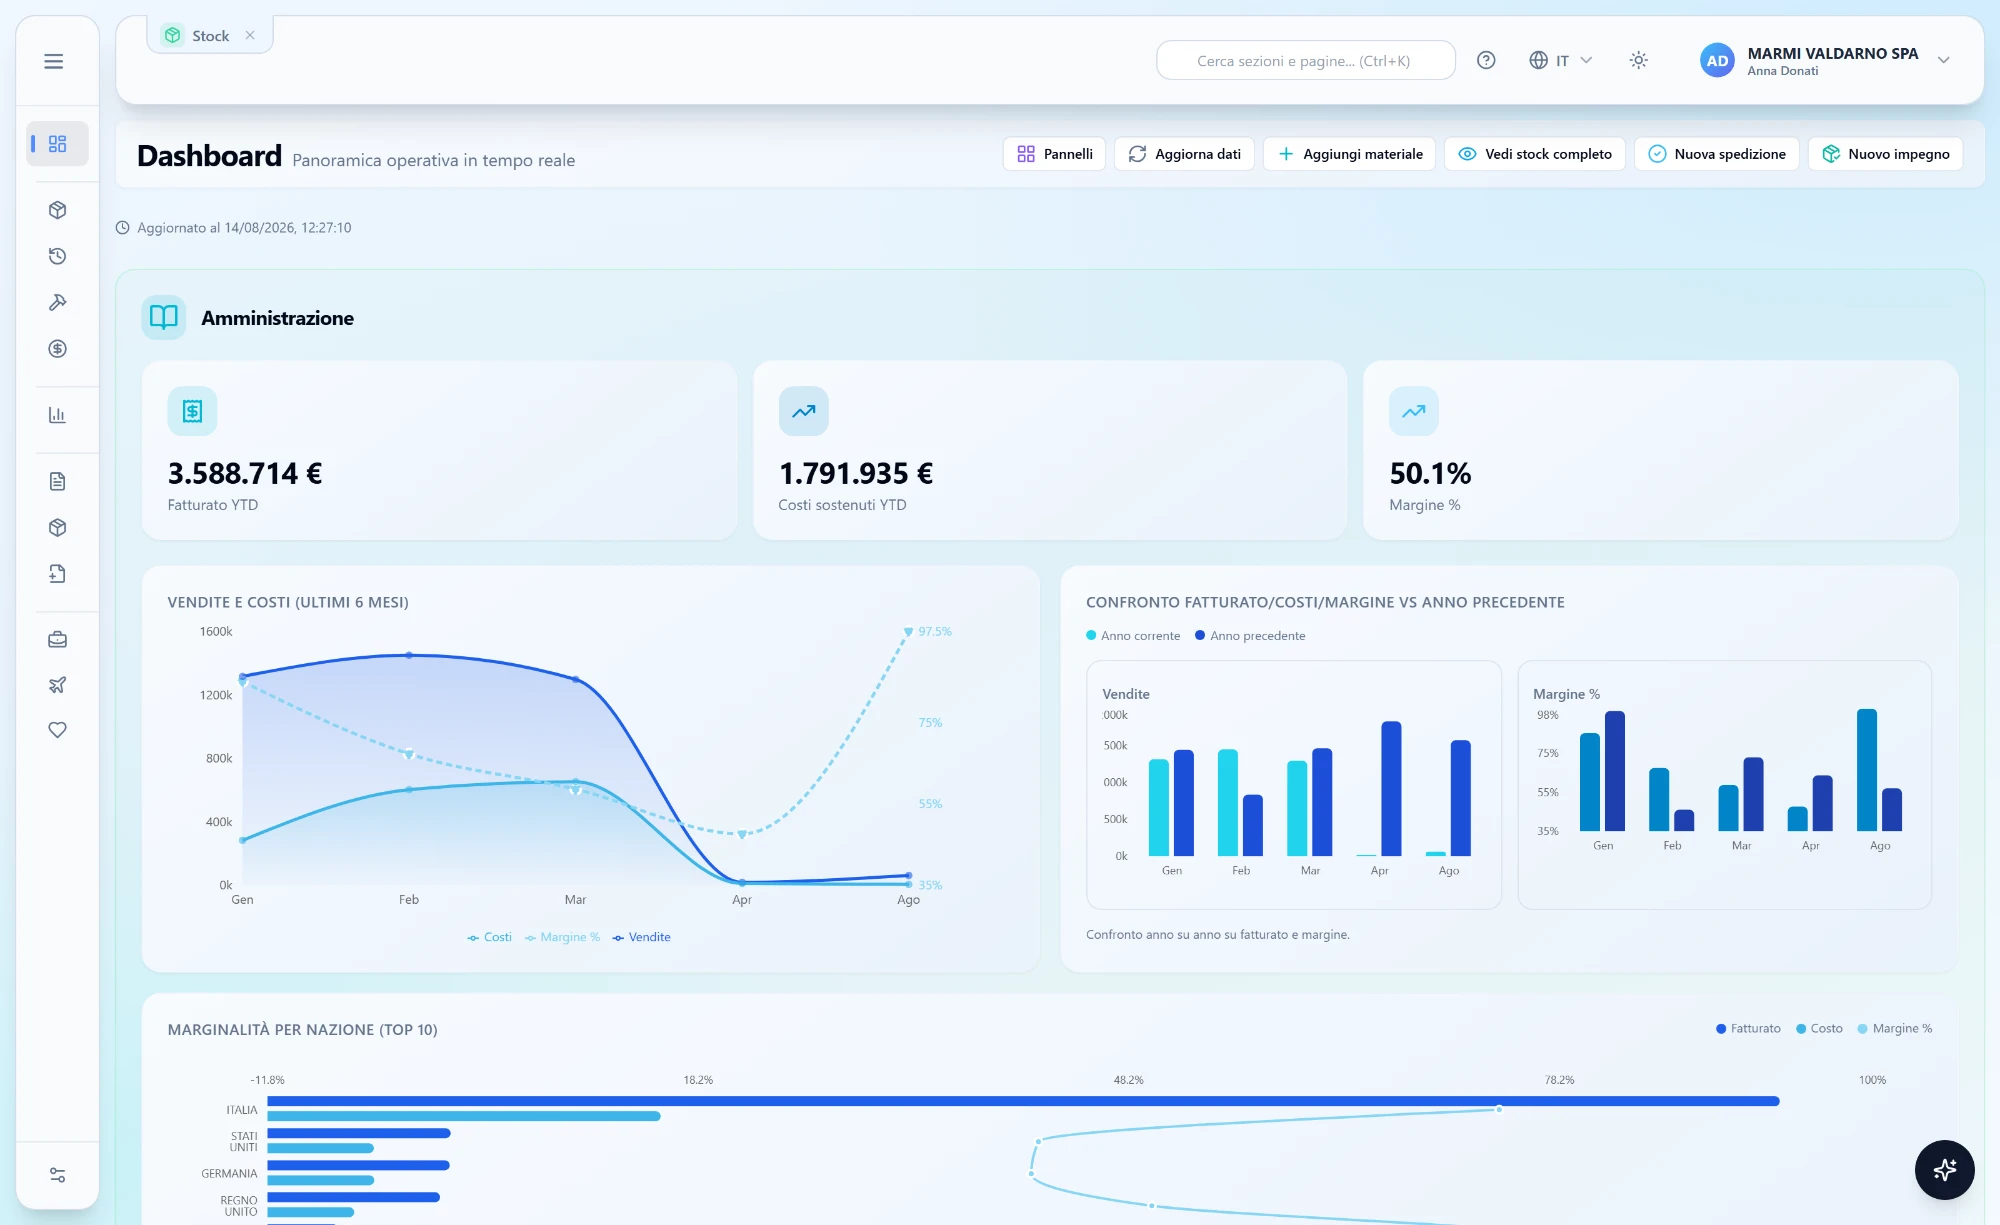
Task: Click the Nuova spedizione button
Action: [1717, 154]
